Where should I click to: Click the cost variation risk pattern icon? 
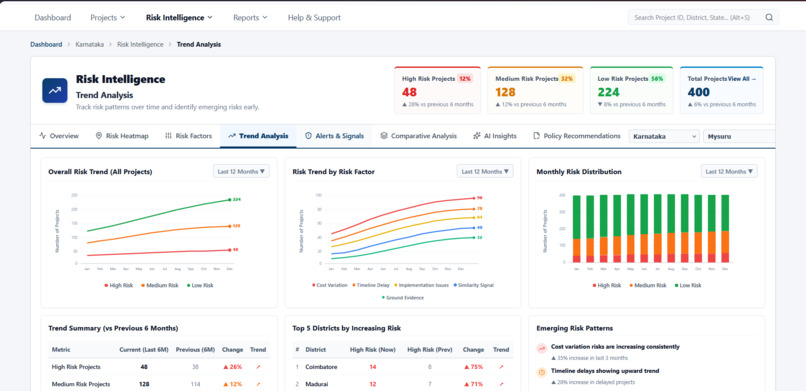tap(542, 349)
